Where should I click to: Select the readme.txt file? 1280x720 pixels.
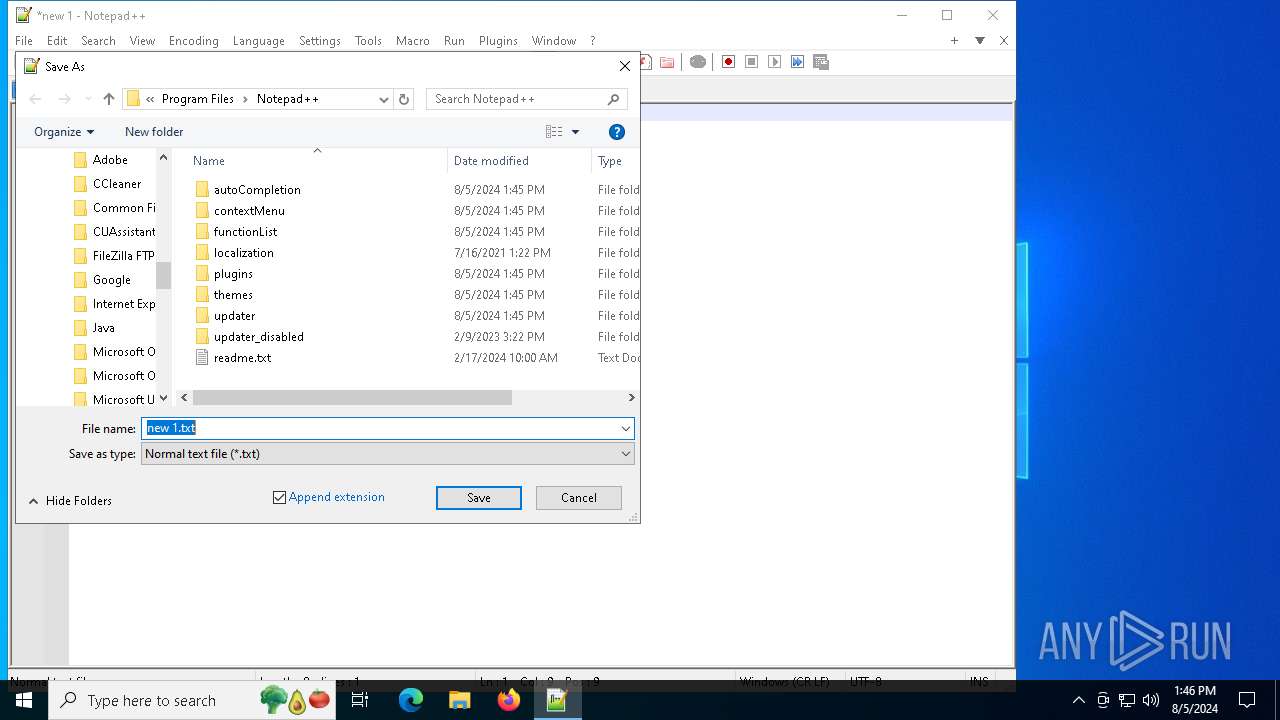[242, 358]
